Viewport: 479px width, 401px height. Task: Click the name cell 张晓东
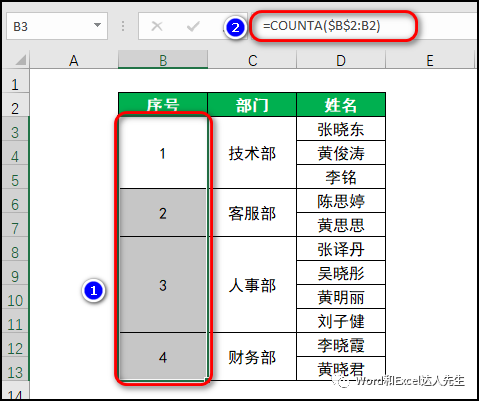point(341,129)
